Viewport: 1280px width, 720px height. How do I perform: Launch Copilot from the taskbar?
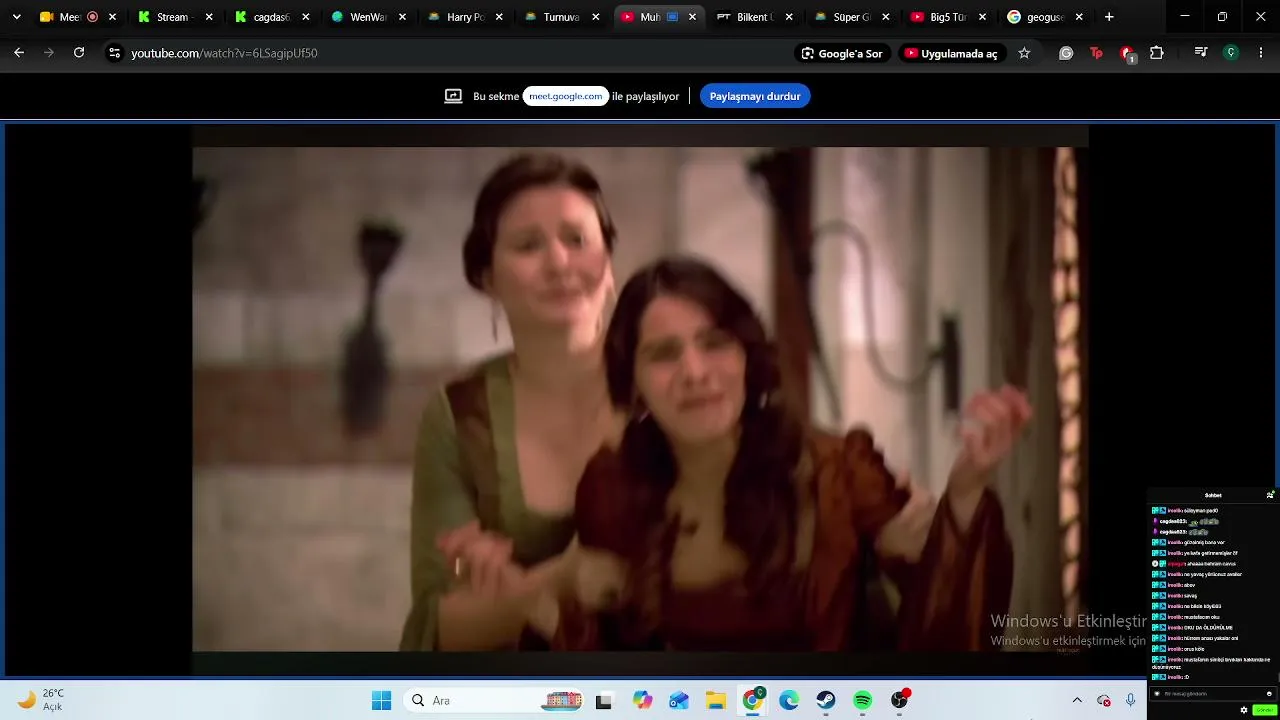tap(643, 701)
